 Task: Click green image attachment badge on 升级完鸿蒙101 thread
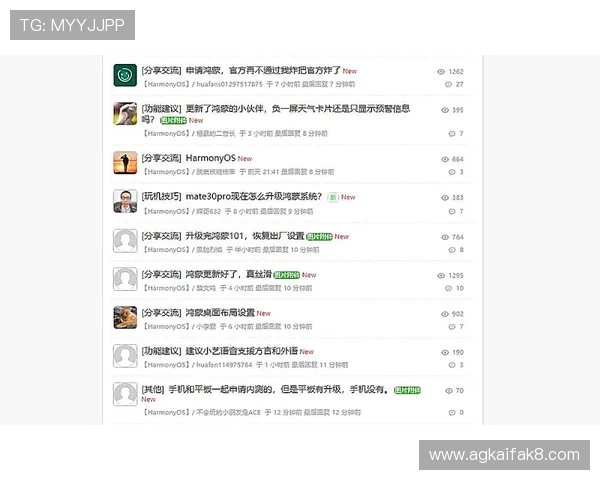[320, 237]
